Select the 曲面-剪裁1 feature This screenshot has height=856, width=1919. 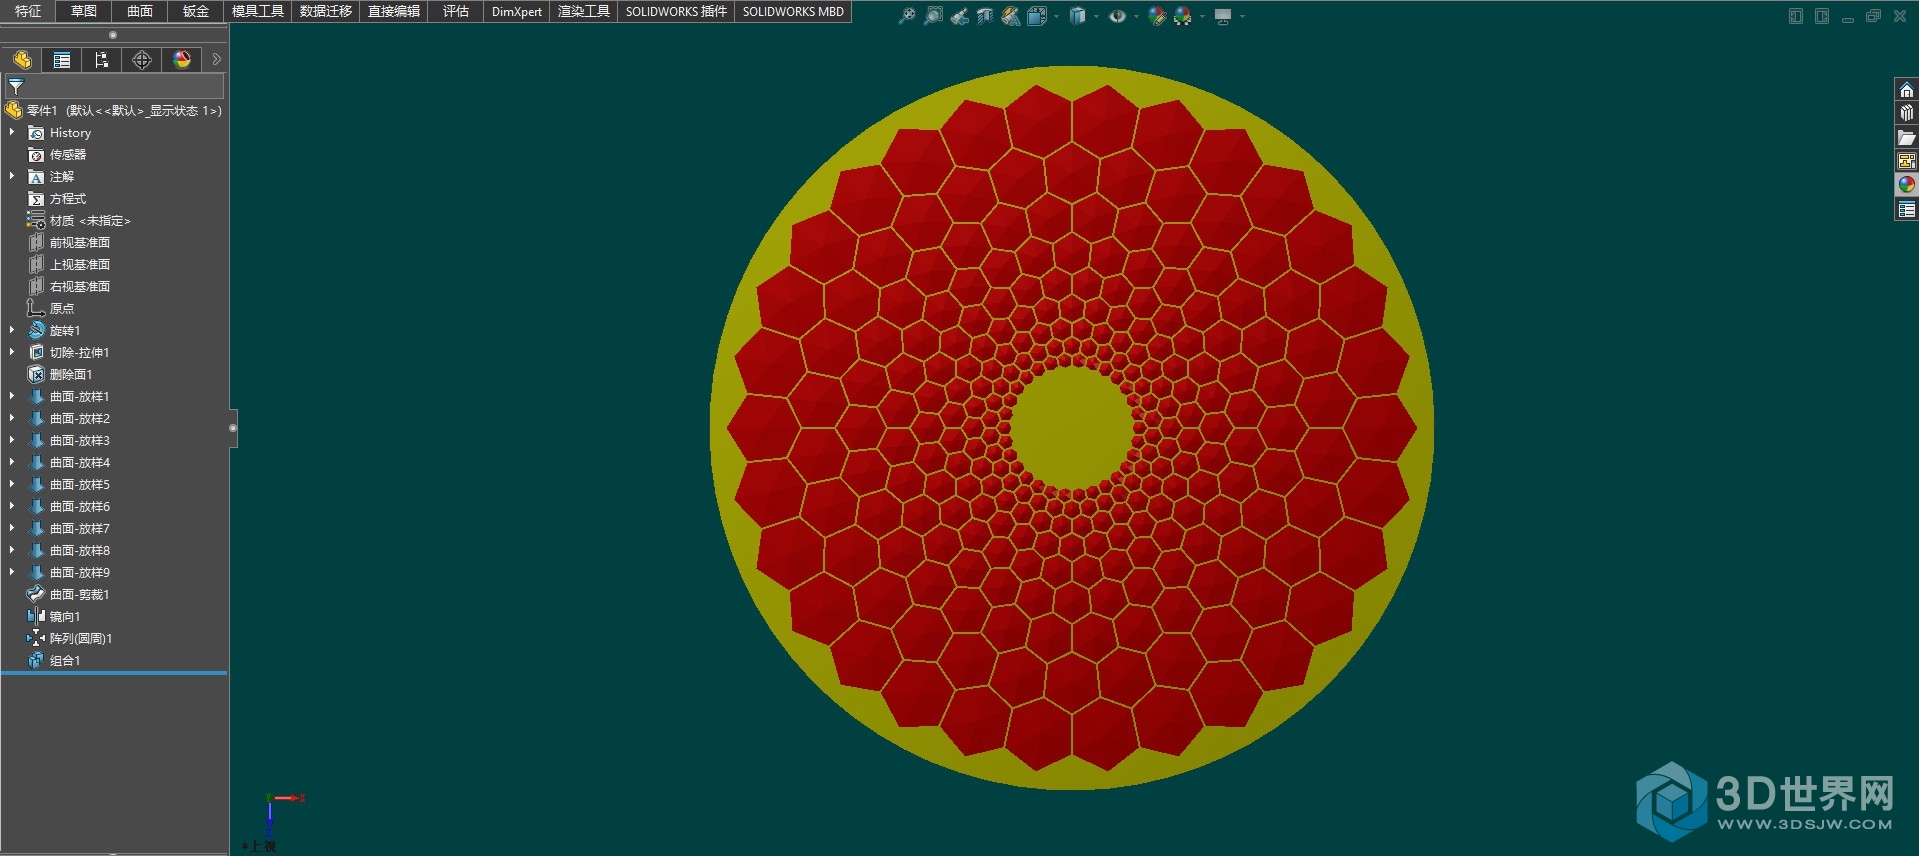pyautogui.click(x=68, y=594)
